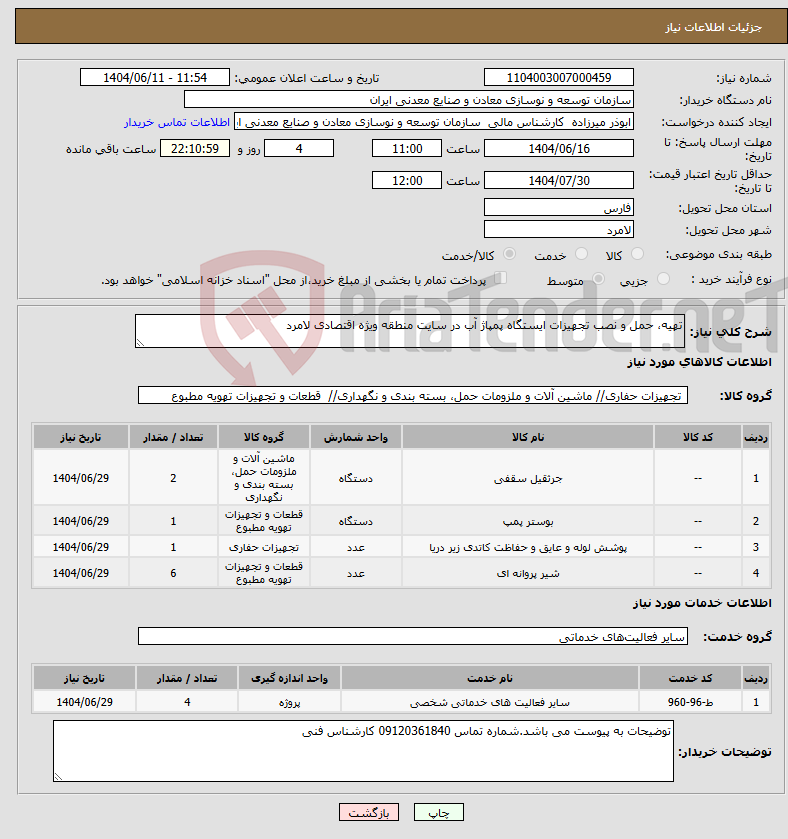Click the نام کالا column header
Viewport: 788px width, 839px height.
527,437
